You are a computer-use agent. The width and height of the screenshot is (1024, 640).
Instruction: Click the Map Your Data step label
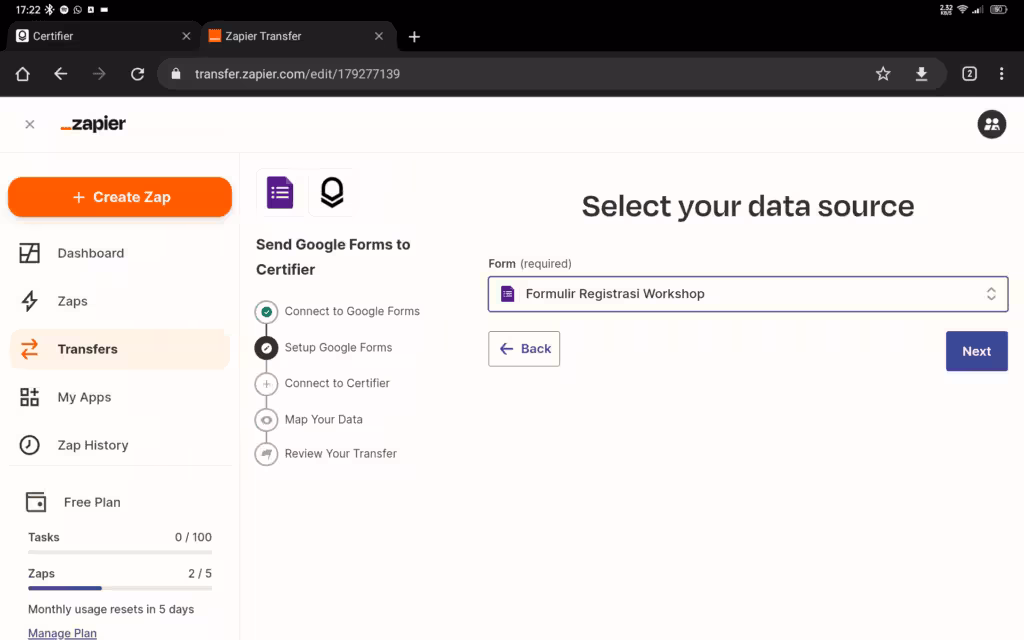323,419
